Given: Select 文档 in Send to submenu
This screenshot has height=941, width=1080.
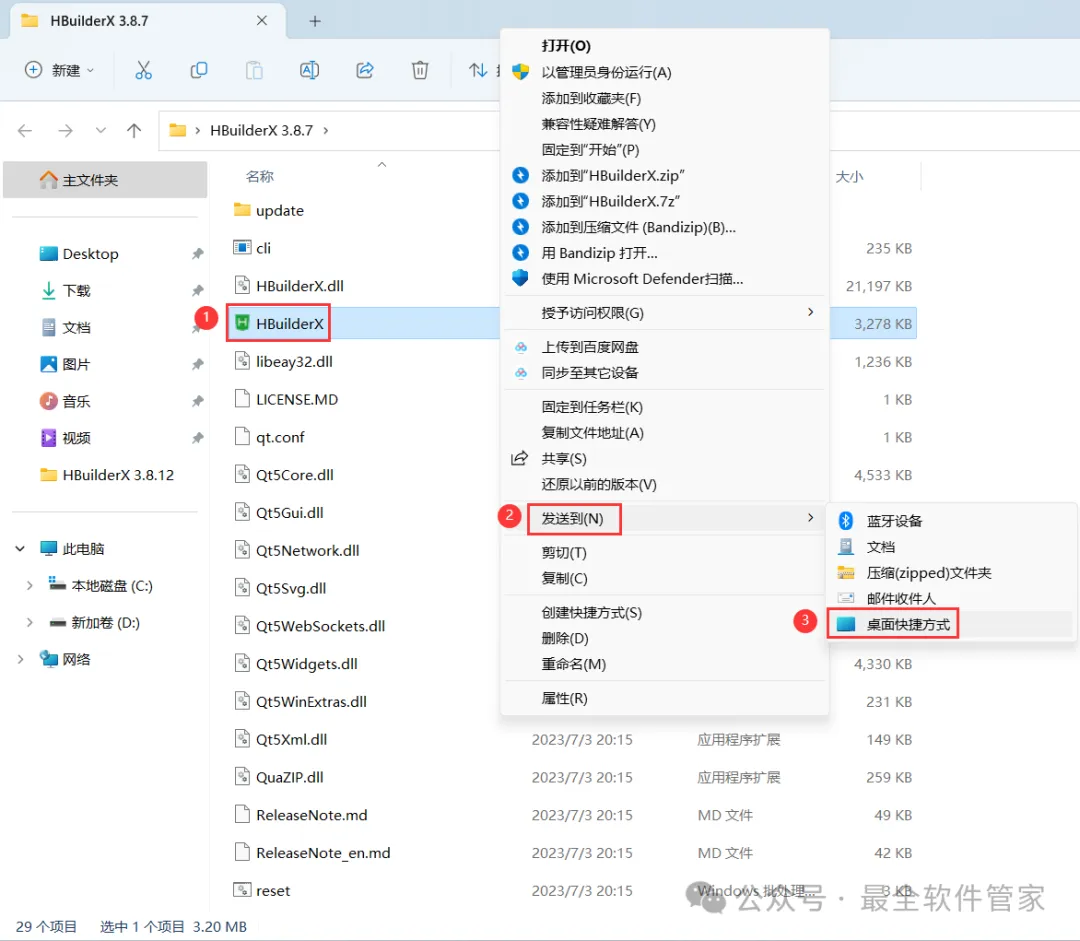Looking at the screenshot, I should pyautogui.click(x=880, y=547).
